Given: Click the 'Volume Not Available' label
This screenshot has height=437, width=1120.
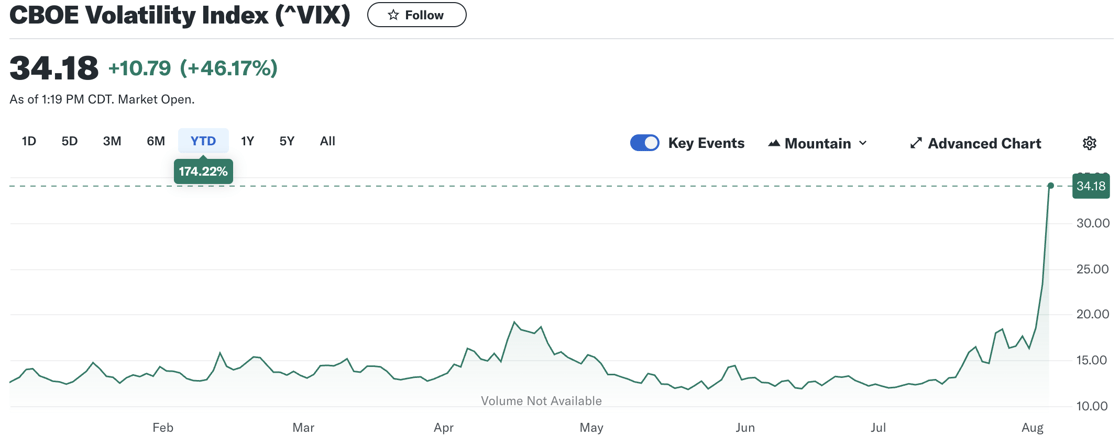Looking at the screenshot, I should (x=541, y=401).
